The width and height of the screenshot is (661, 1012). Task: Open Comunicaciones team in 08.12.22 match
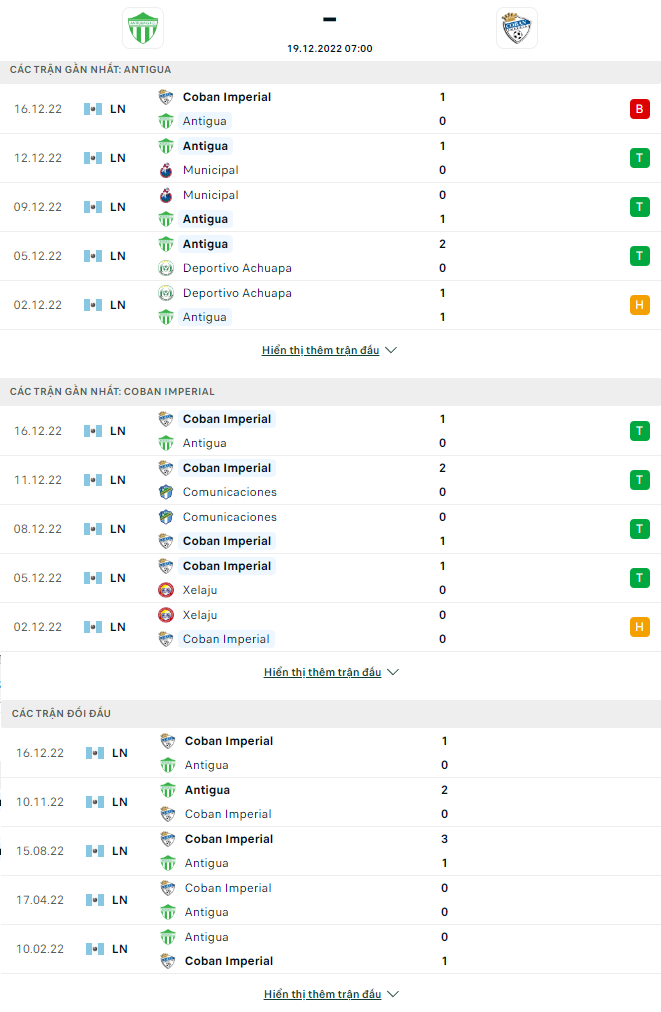pos(229,517)
